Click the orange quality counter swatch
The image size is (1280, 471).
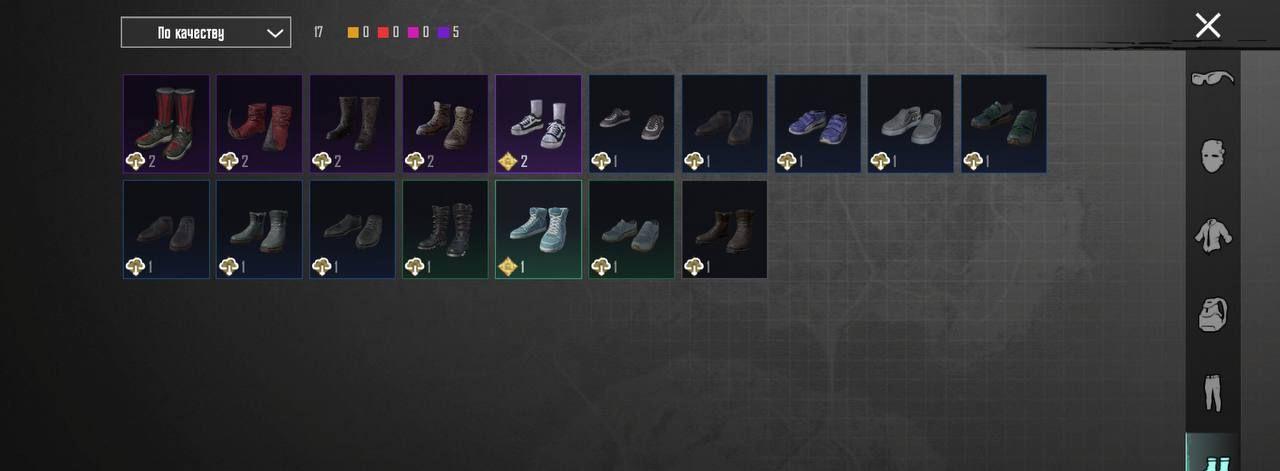click(x=353, y=33)
